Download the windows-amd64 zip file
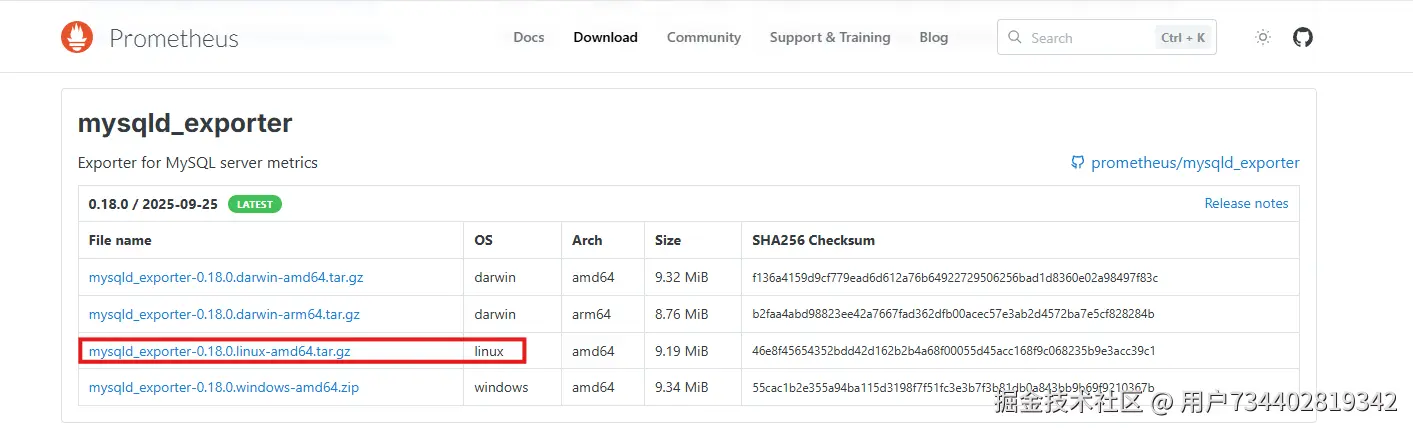Image resolution: width=1413 pixels, height=431 pixels. [x=224, y=387]
